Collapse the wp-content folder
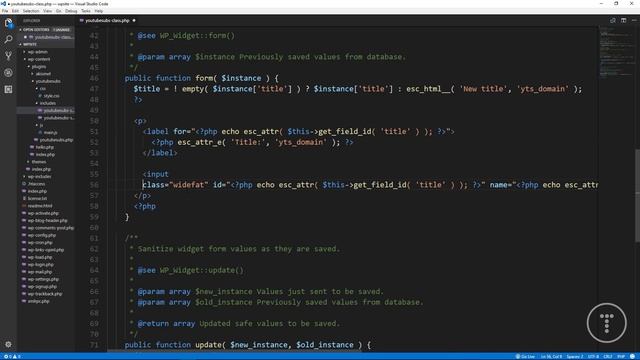Image resolution: width=640 pixels, height=360 pixels. click(x=38, y=59)
